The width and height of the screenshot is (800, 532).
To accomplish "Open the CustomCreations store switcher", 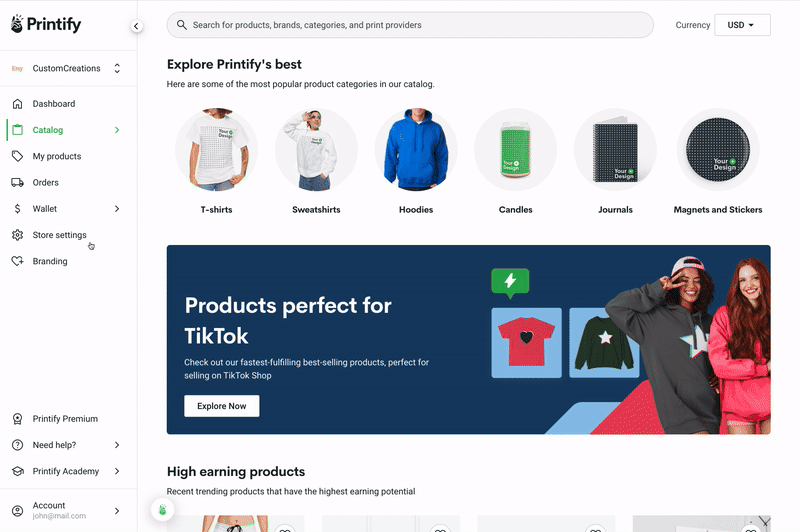I will click(x=68, y=68).
